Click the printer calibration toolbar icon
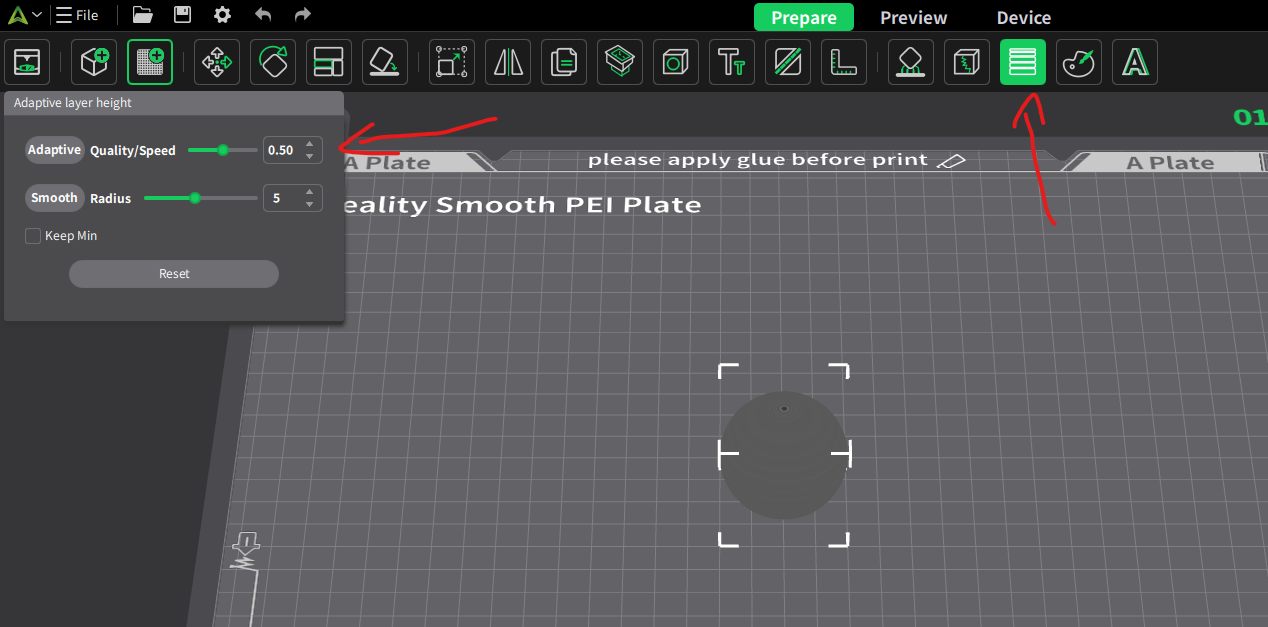1268x627 pixels. (27, 62)
